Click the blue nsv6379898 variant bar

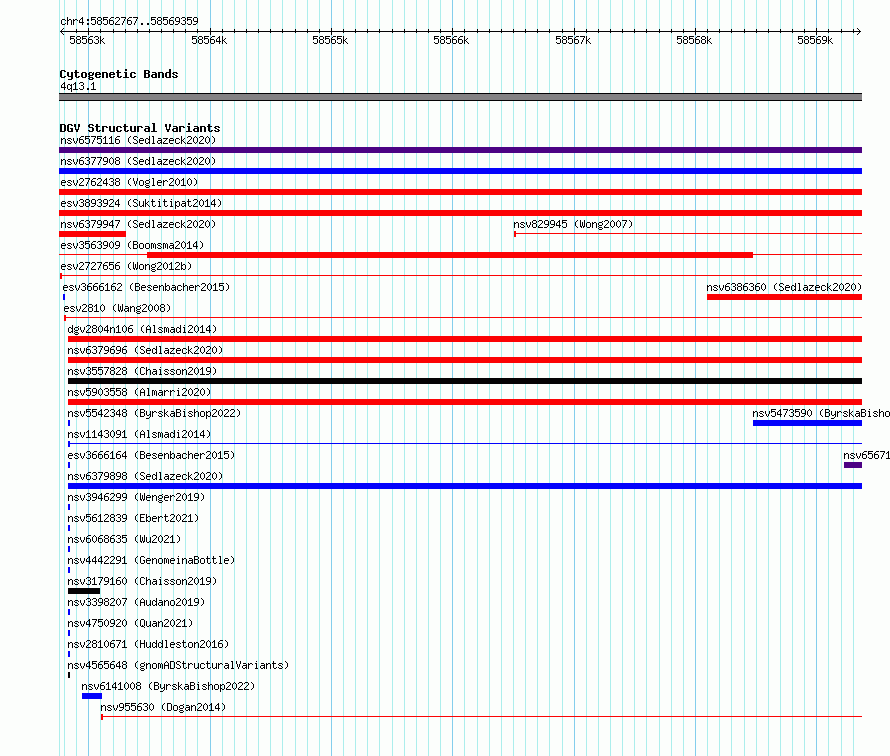pyautogui.click(x=465, y=486)
